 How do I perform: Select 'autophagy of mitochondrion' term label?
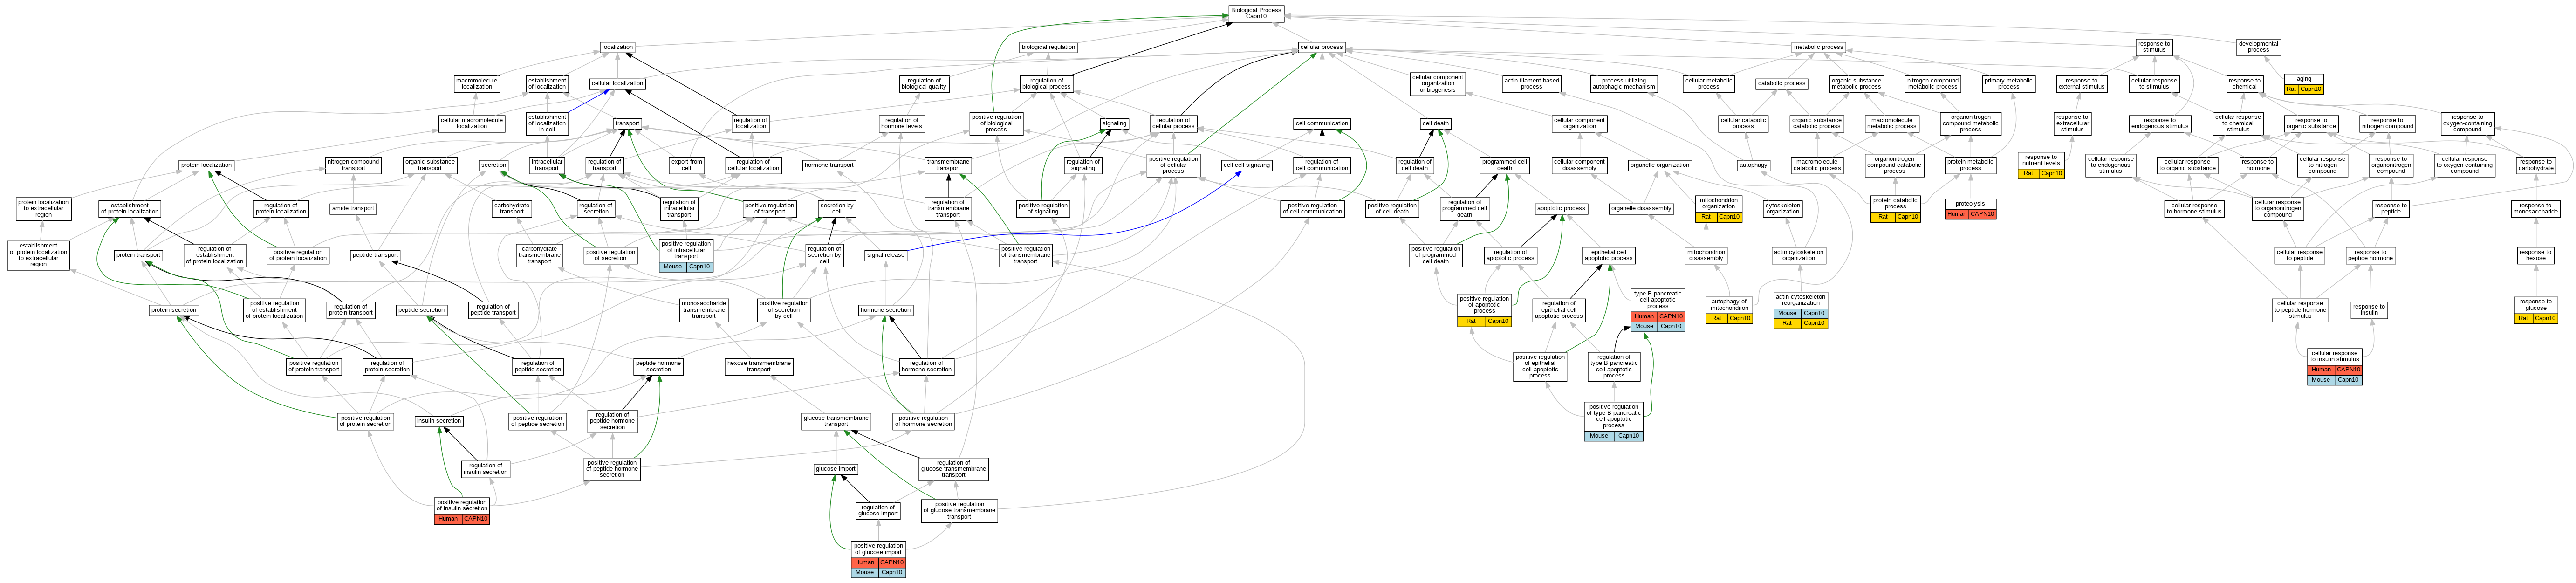coord(1729,304)
